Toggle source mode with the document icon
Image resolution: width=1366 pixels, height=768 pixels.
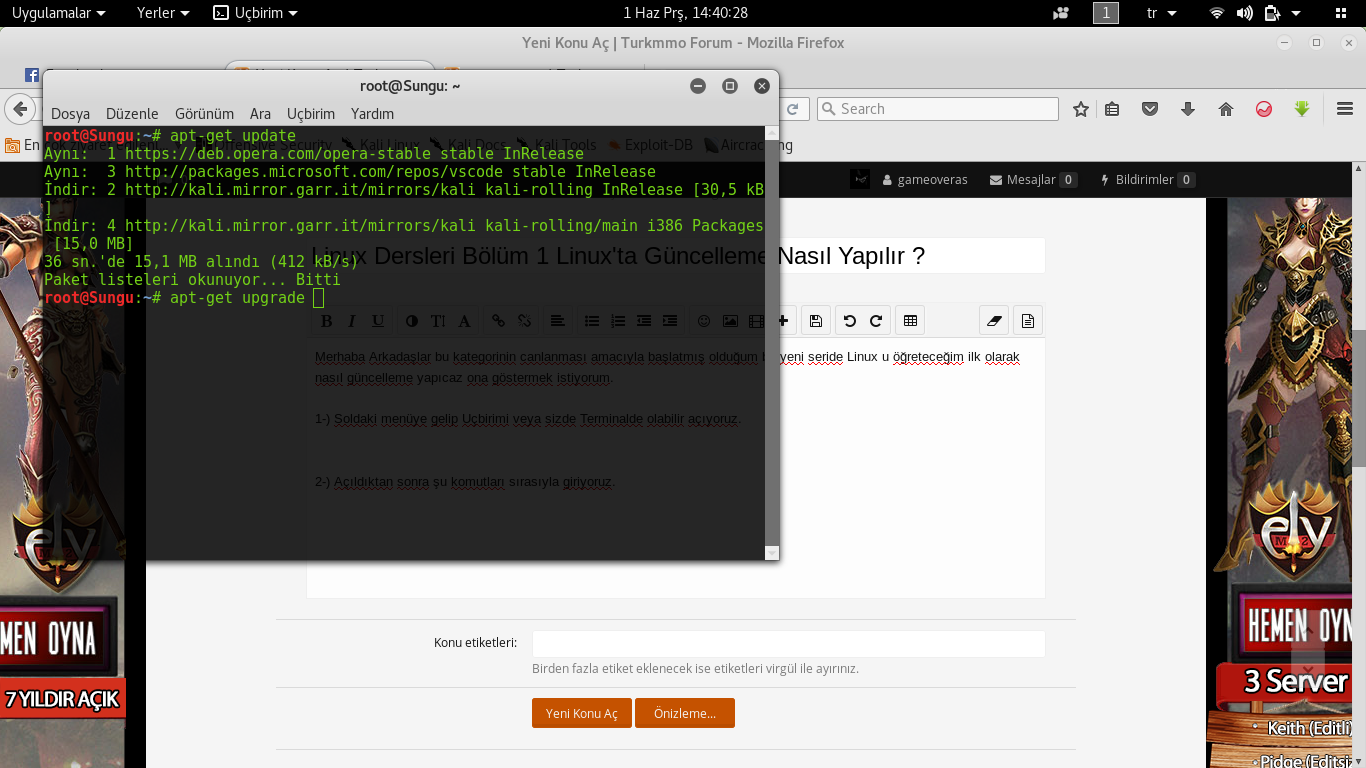pyautogui.click(x=1028, y=321)
